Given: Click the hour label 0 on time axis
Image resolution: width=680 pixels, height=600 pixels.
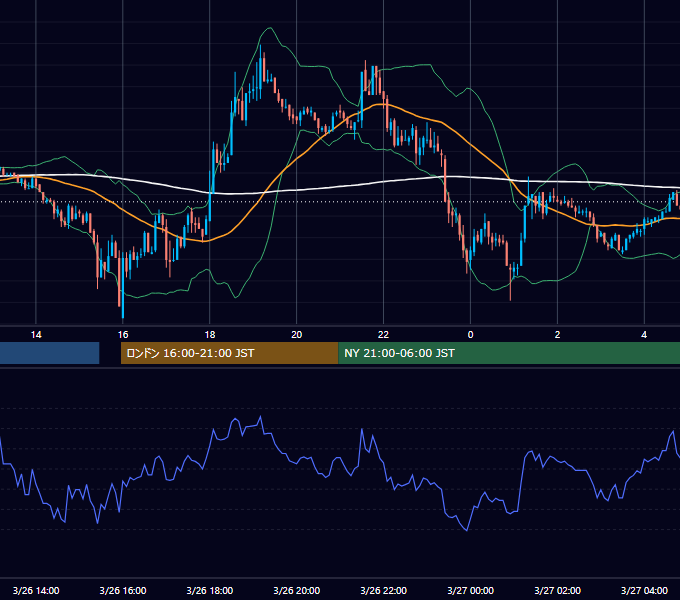Looking at the screenshot, I should click(x=471, y=335).
